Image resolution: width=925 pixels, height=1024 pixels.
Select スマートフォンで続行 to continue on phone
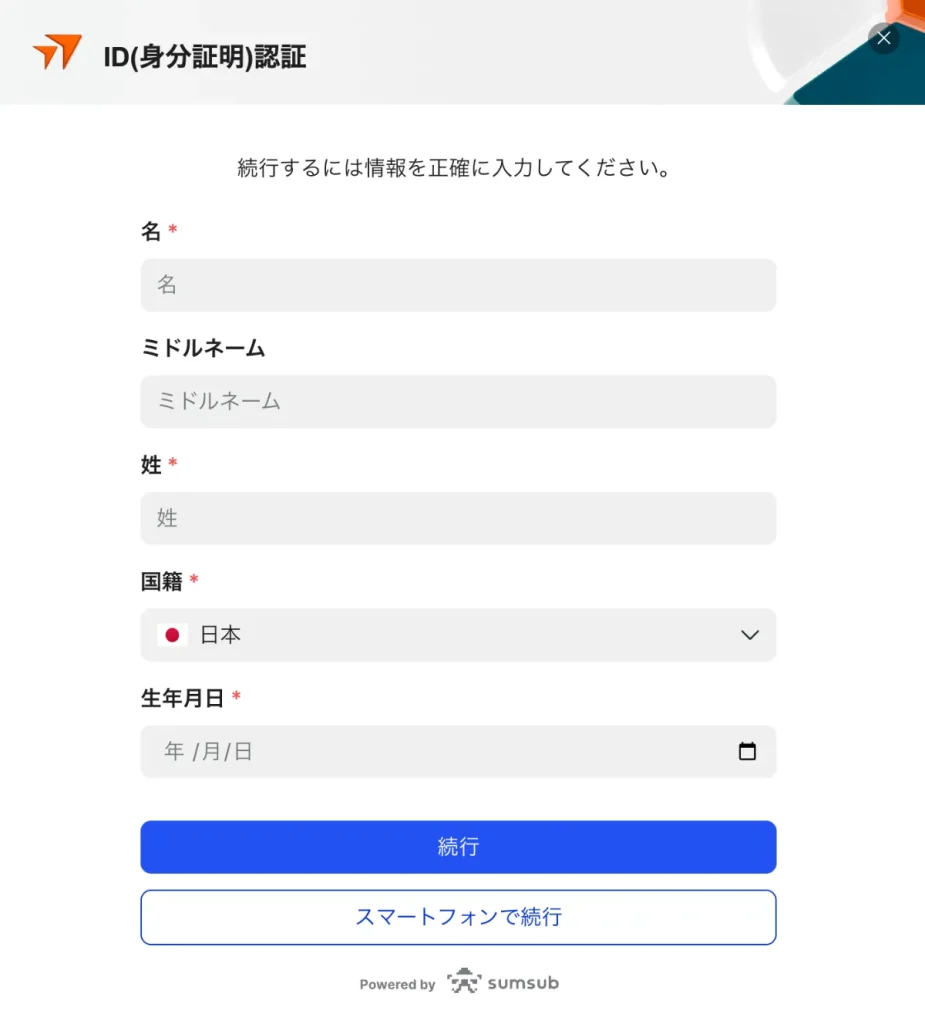coord(458,916)
